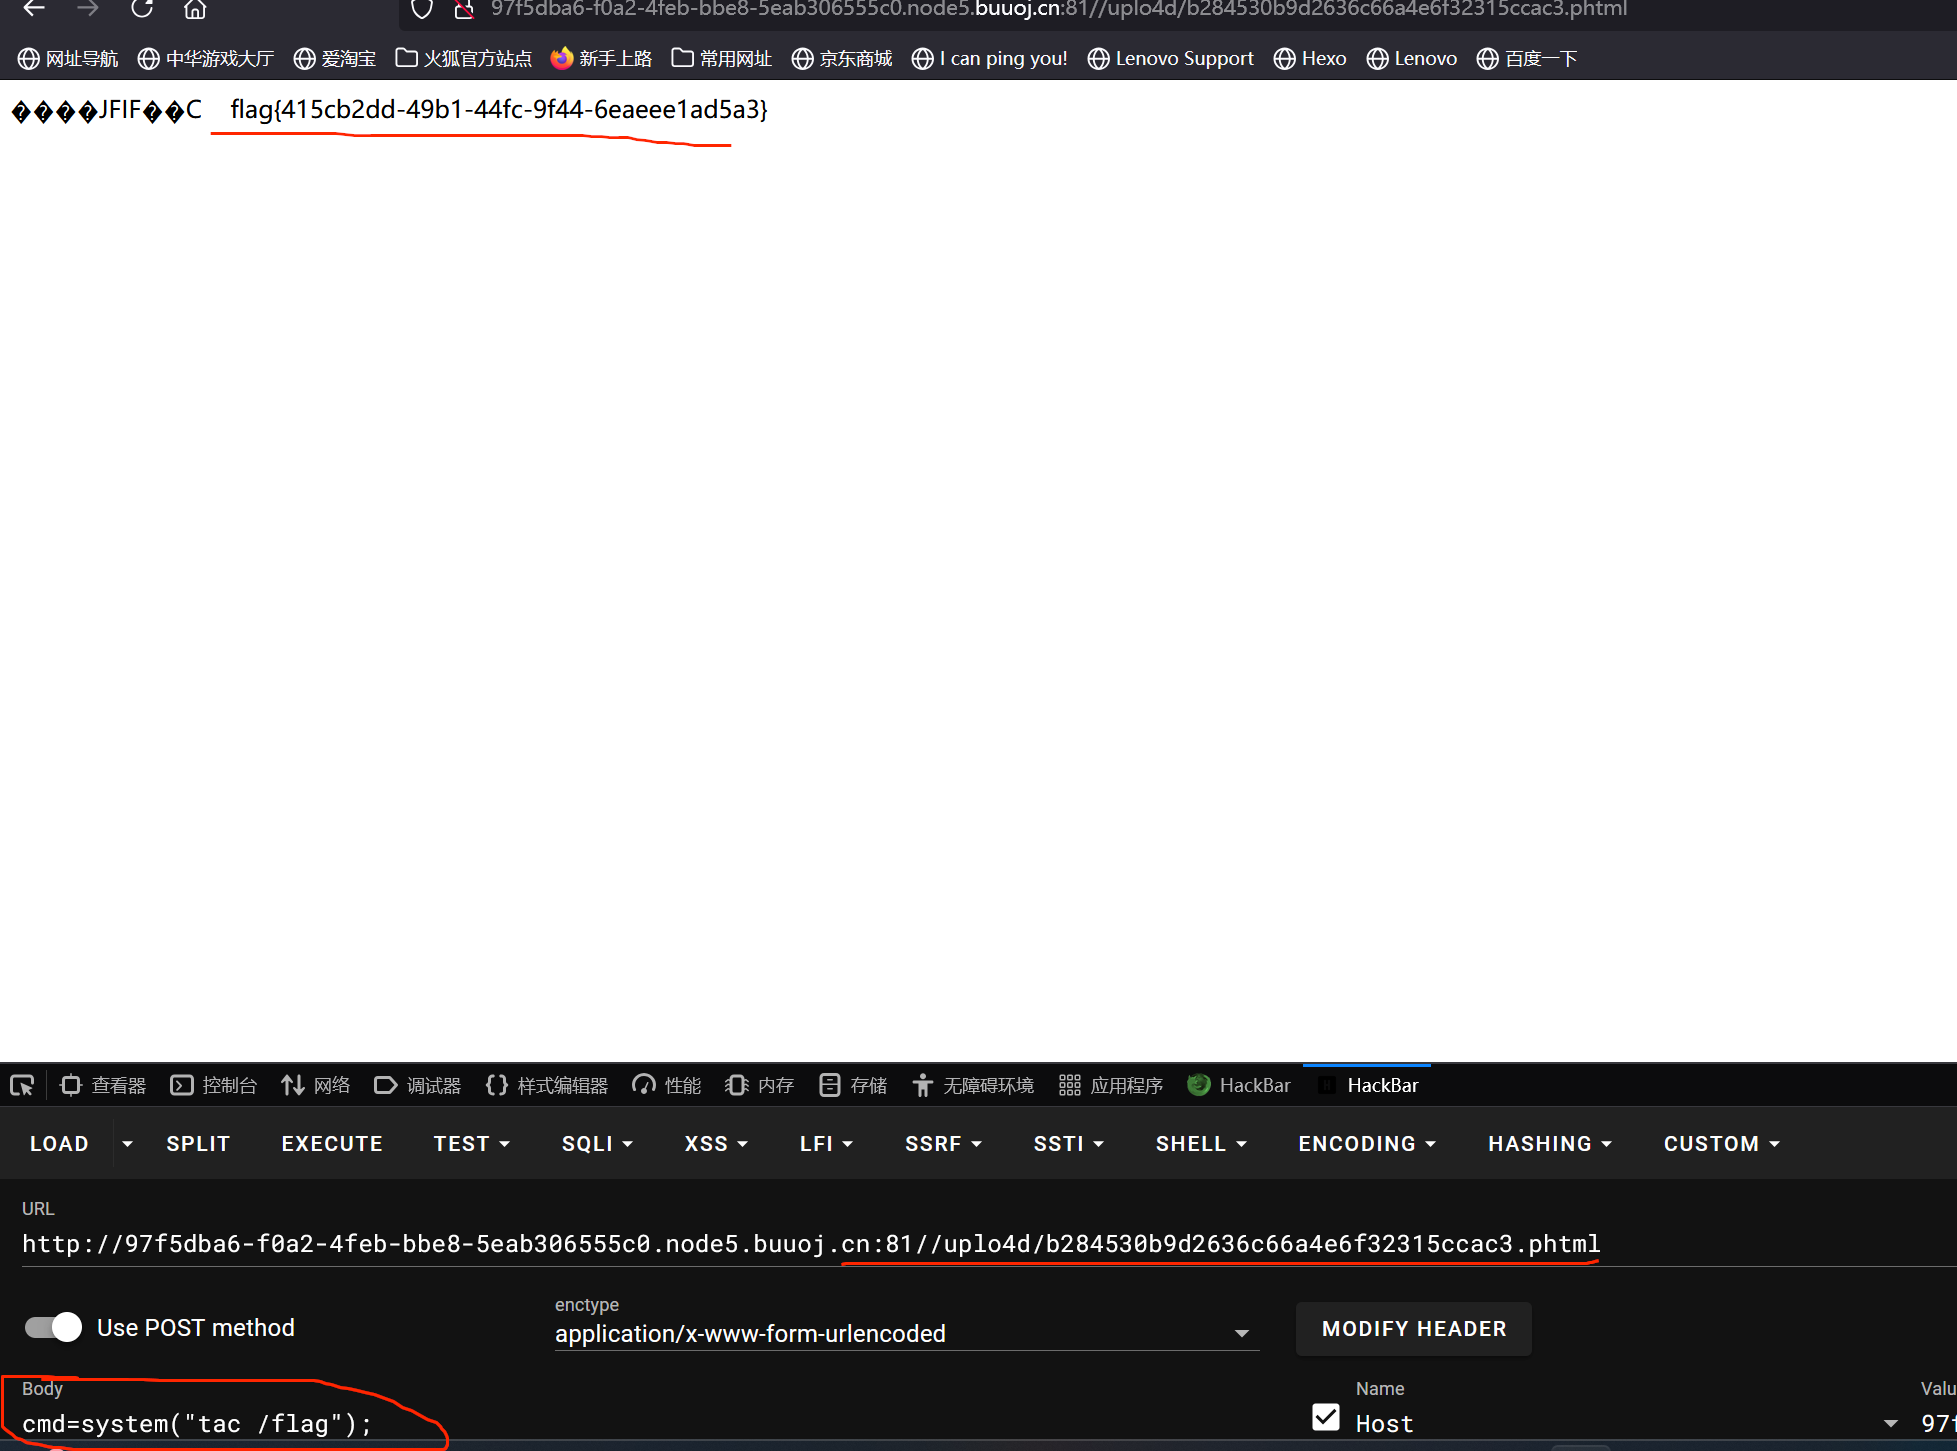Image resolution: width=1957 pixels, height=1451 pixels.
Task: Switch to the green HackBar tab
Action: click(1239, 1085)
